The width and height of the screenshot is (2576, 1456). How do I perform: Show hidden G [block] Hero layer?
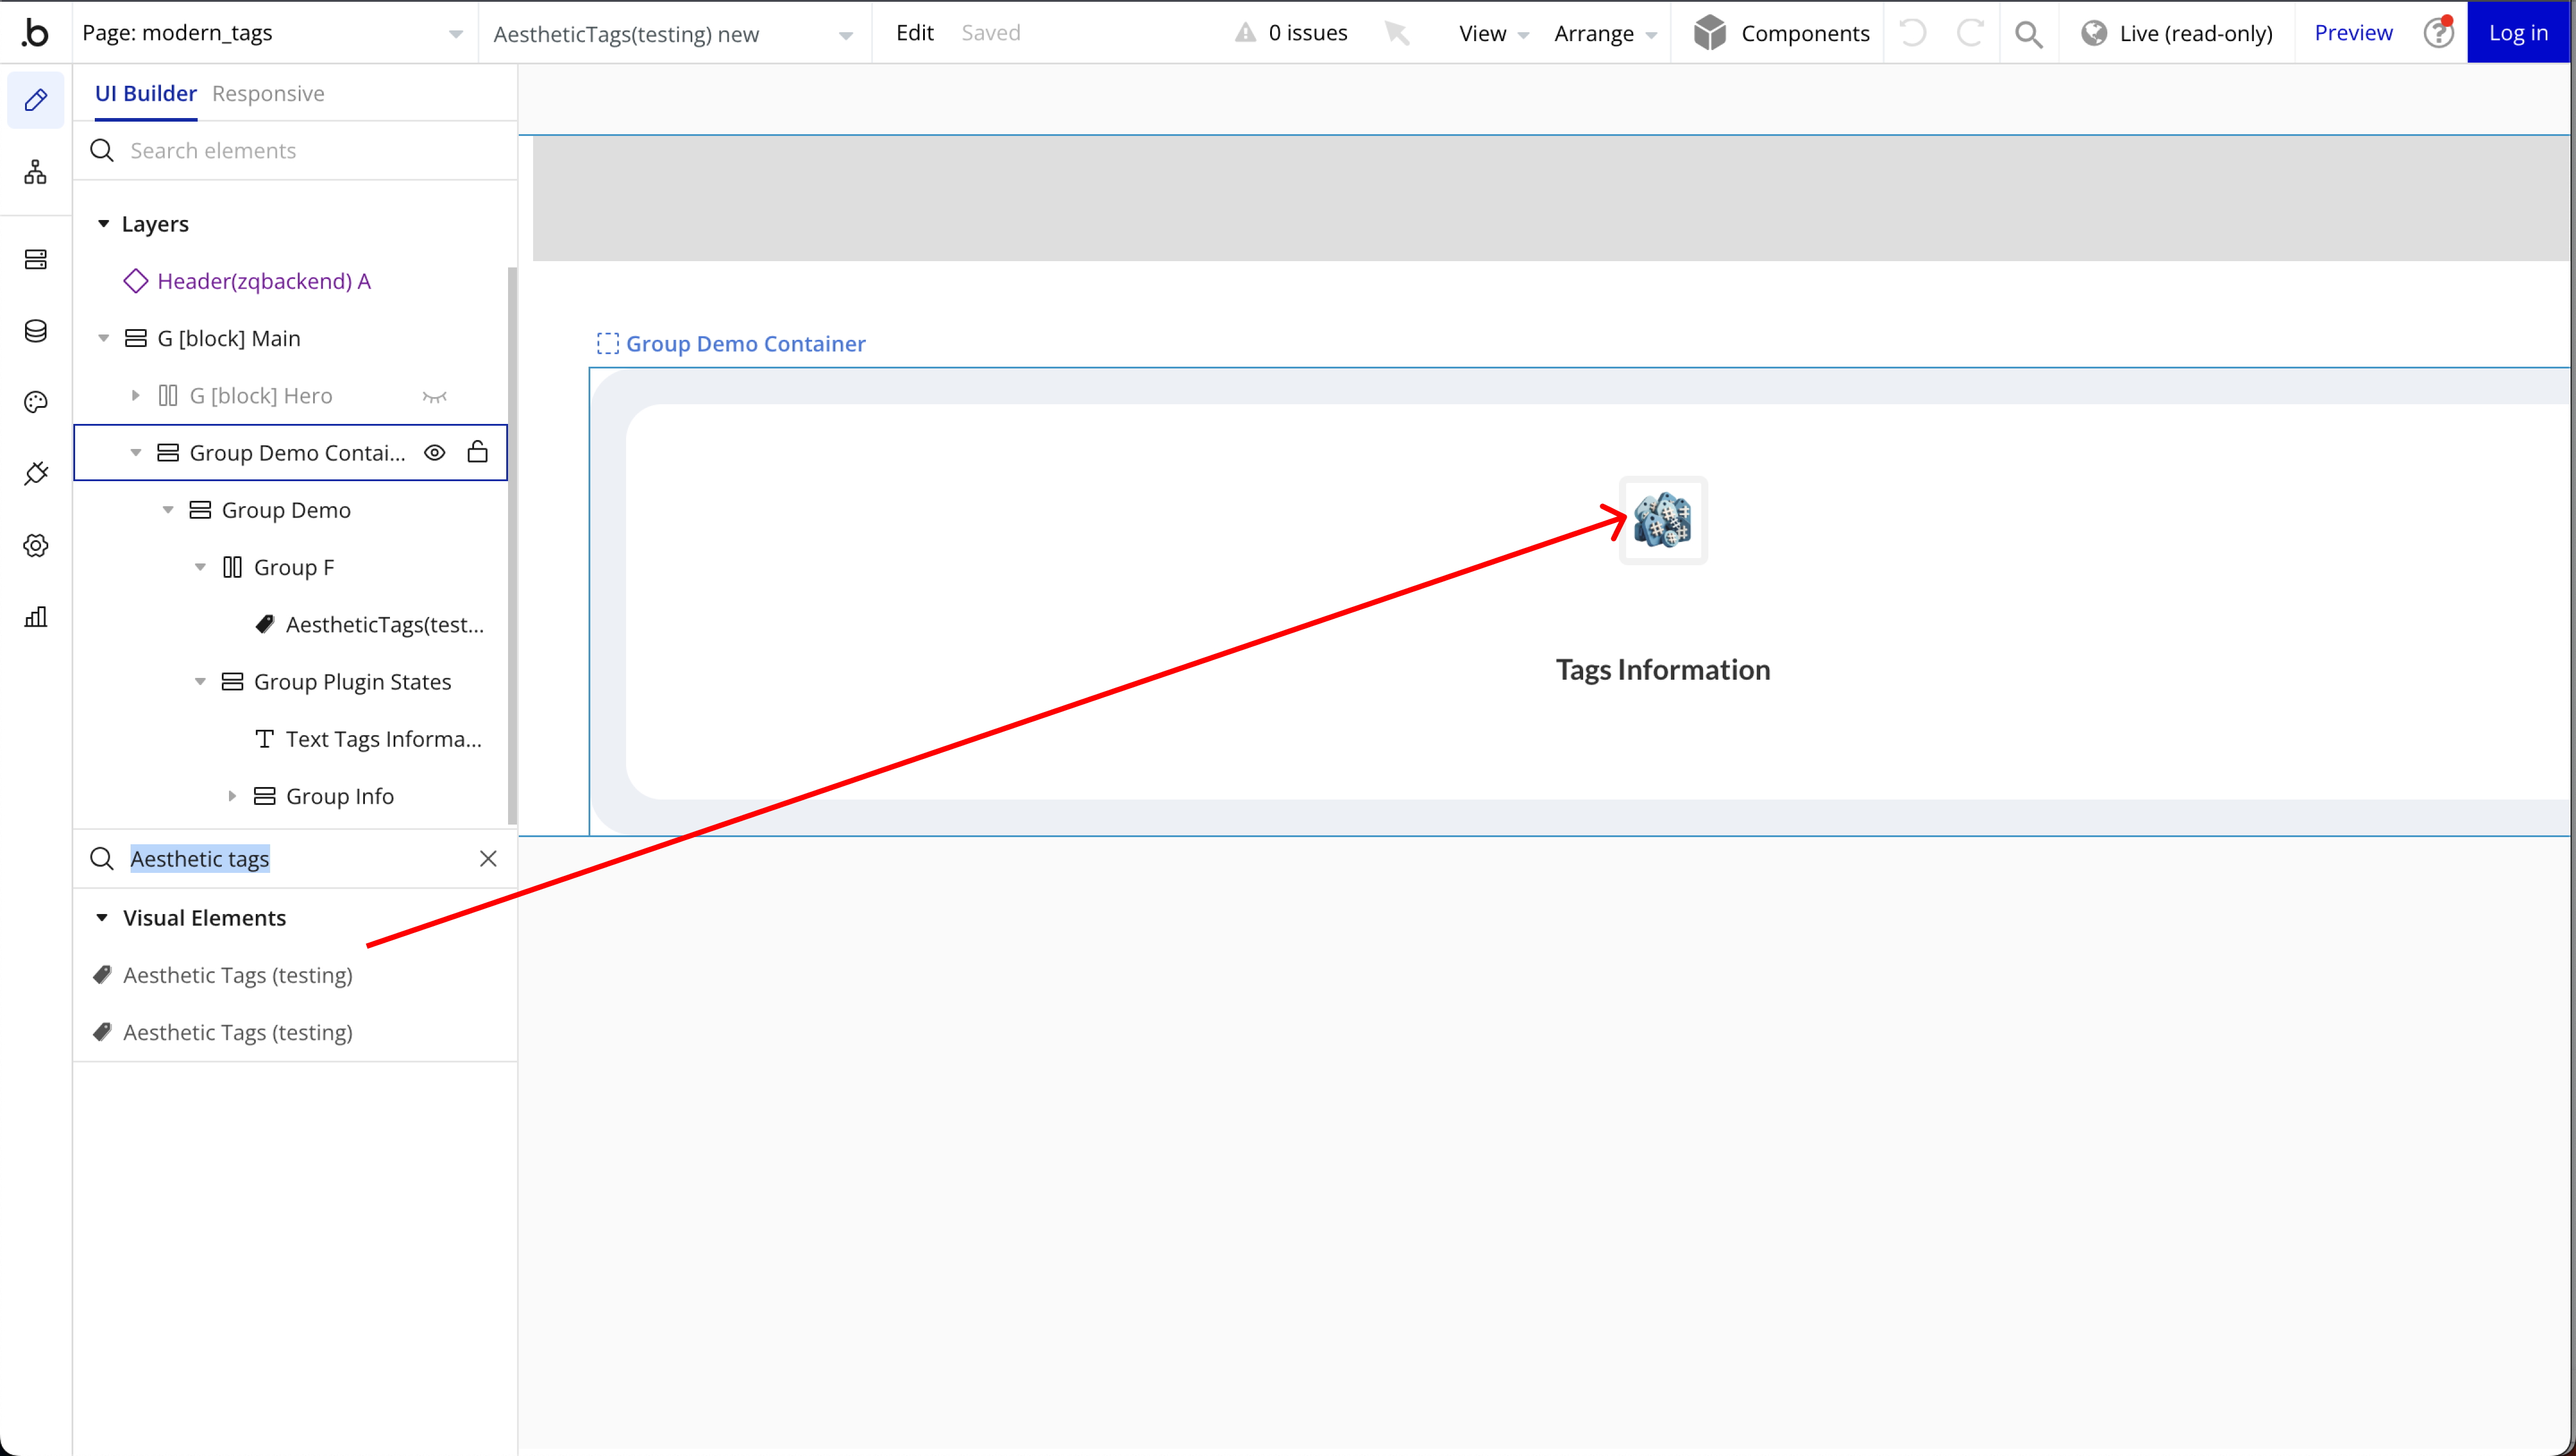434,396
